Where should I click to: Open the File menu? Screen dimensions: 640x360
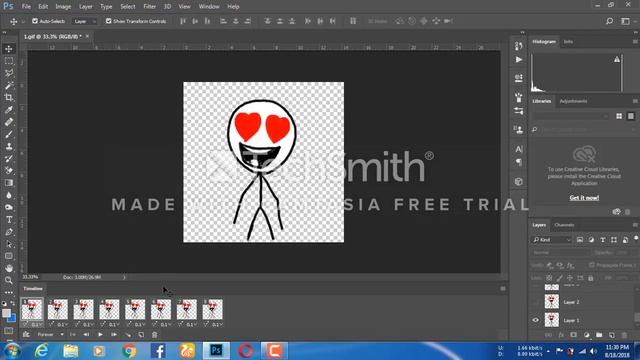(26, 7)
